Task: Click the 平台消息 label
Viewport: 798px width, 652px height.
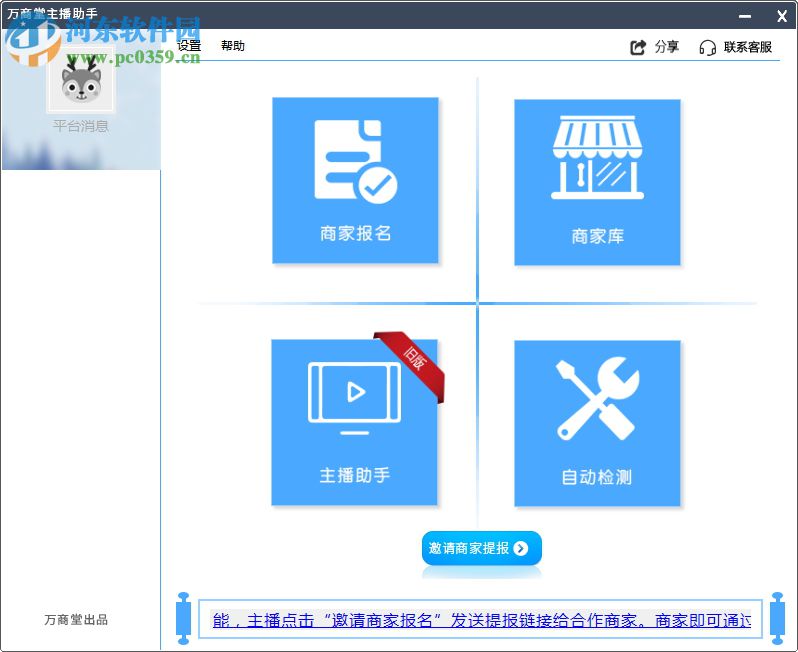Action: (81, 126)
